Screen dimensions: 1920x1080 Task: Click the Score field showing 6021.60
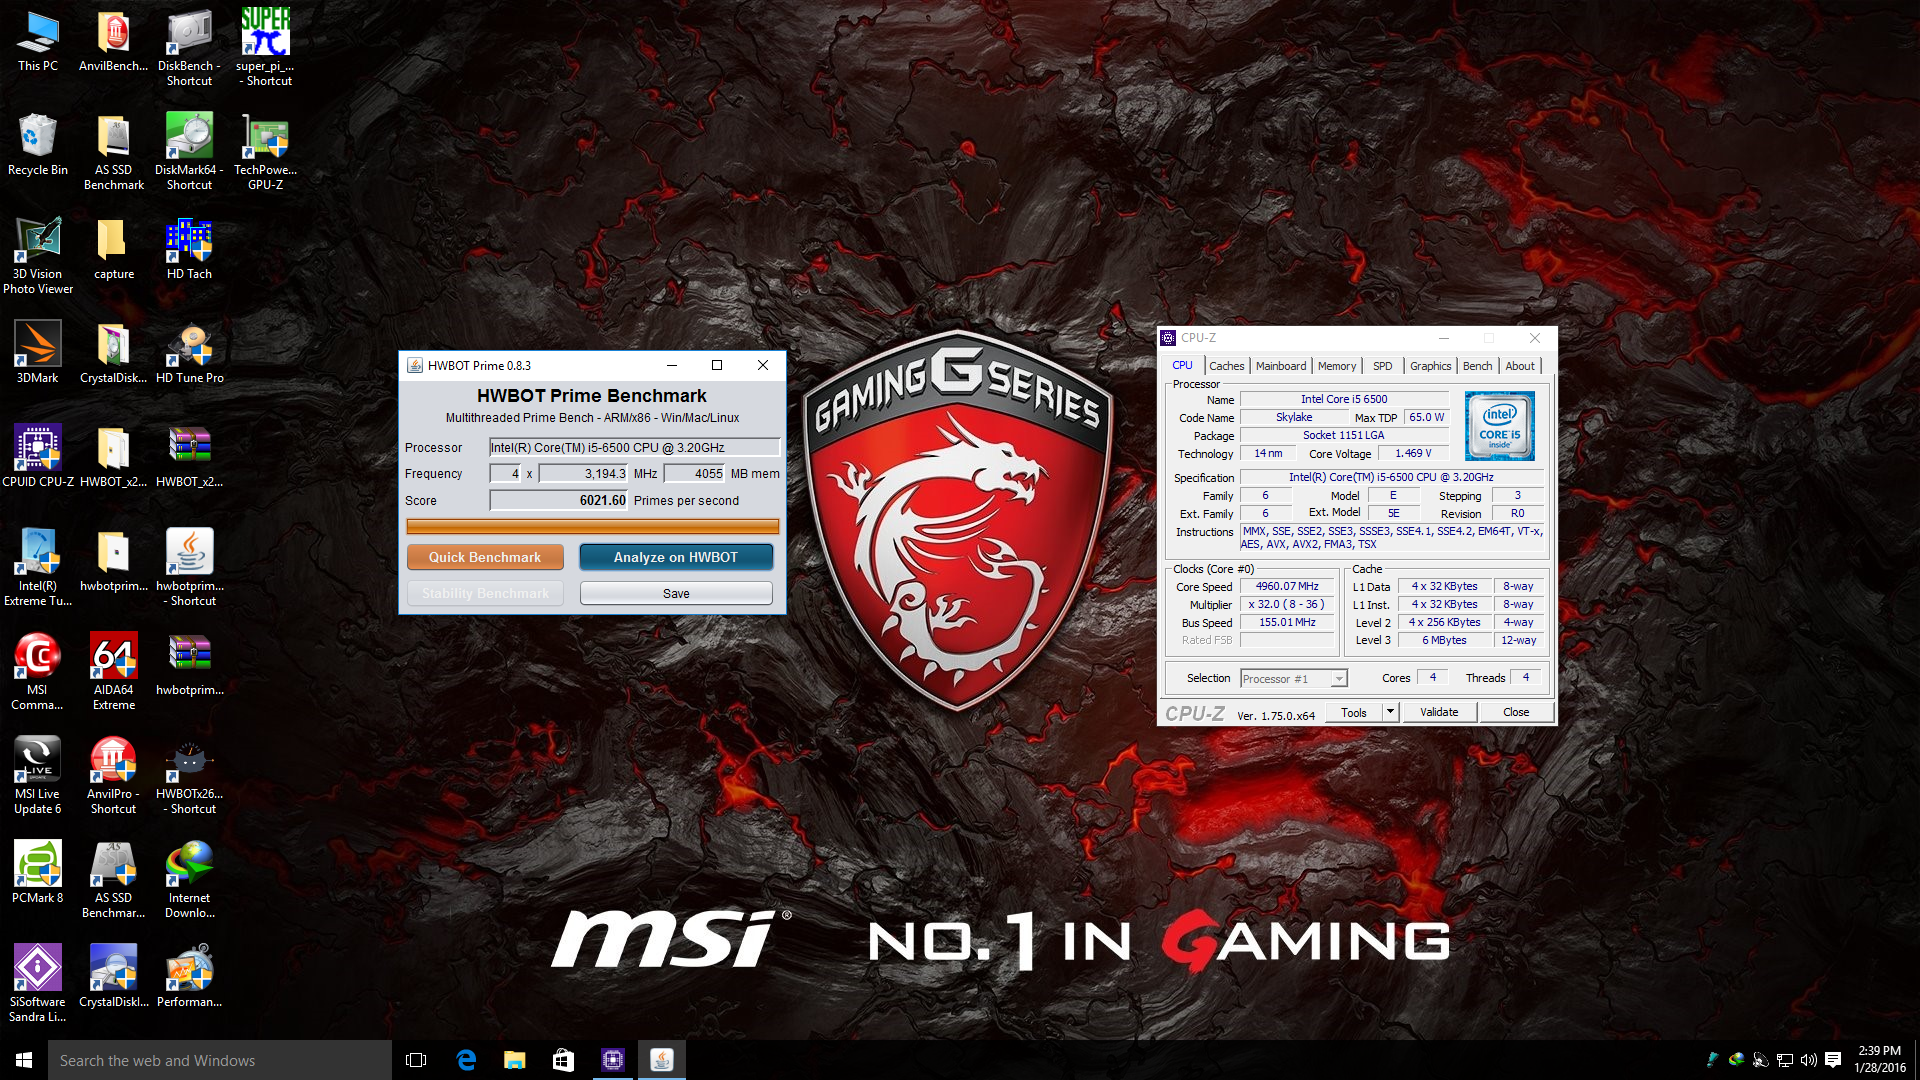[x=558, y=500]
